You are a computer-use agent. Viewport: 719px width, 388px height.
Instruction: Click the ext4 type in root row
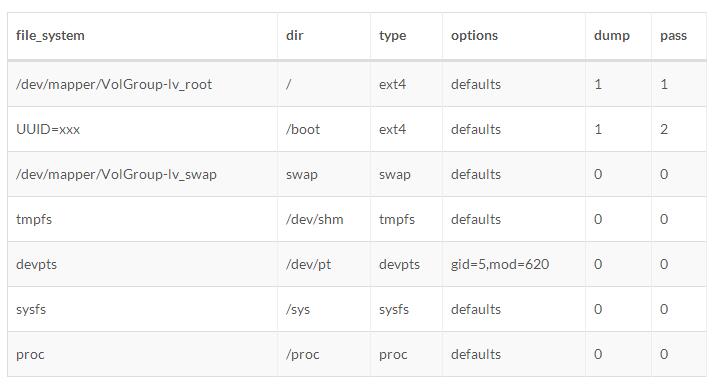pos(393,84)
